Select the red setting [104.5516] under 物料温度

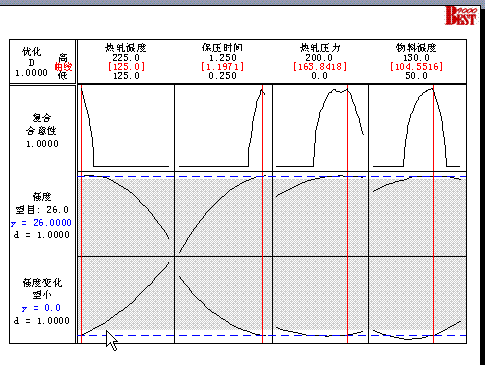[x=416, y=67]
